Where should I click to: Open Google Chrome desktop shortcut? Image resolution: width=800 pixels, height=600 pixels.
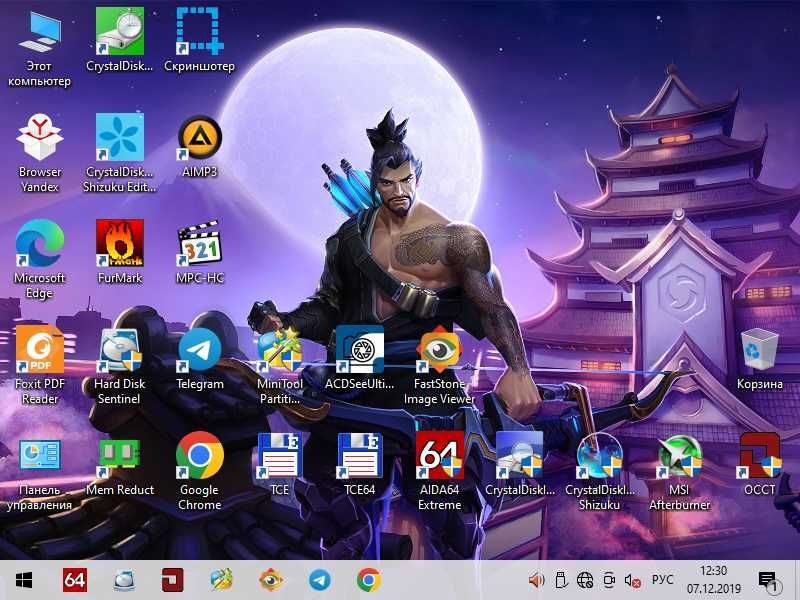pos(199,470)
